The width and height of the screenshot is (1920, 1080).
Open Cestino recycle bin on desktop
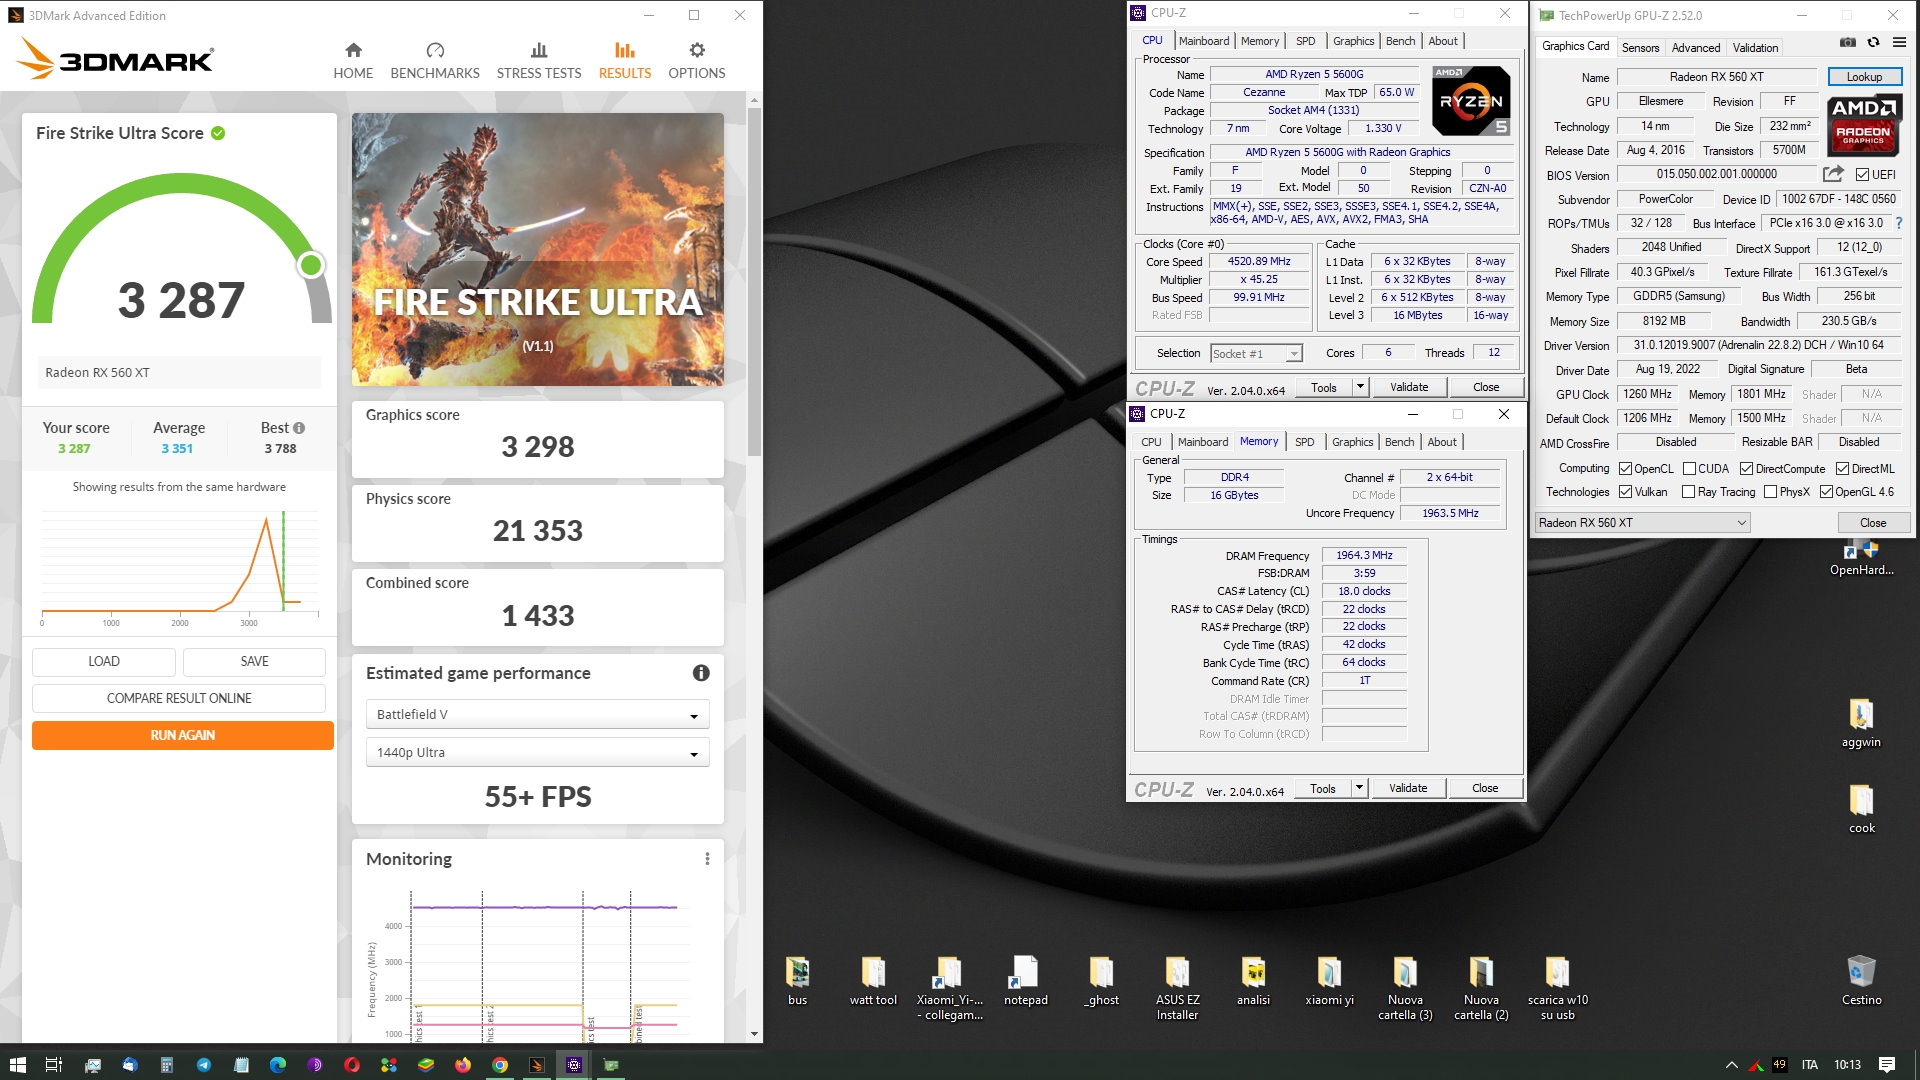1861,979
